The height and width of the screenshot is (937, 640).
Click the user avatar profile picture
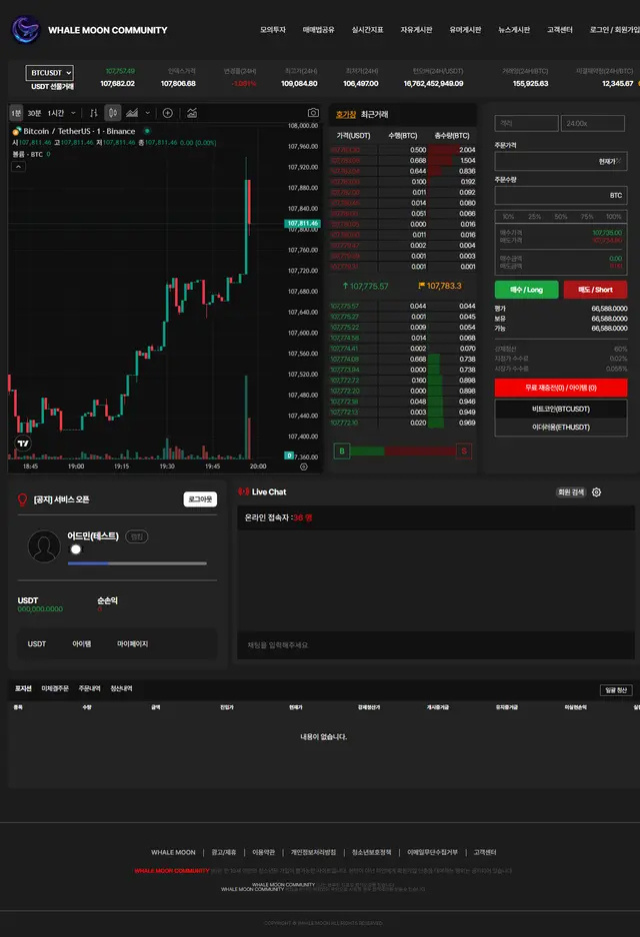click(x=44, y=546)
